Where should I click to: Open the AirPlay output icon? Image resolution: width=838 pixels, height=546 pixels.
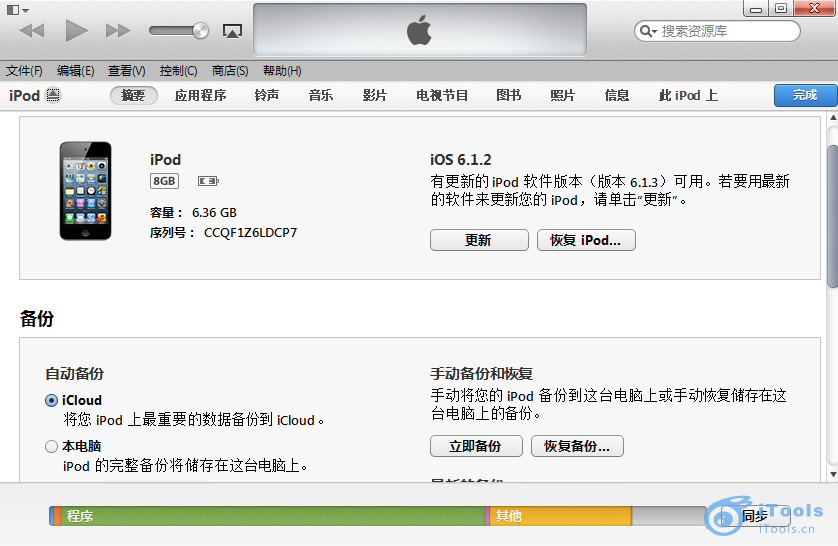coord(232,31)
